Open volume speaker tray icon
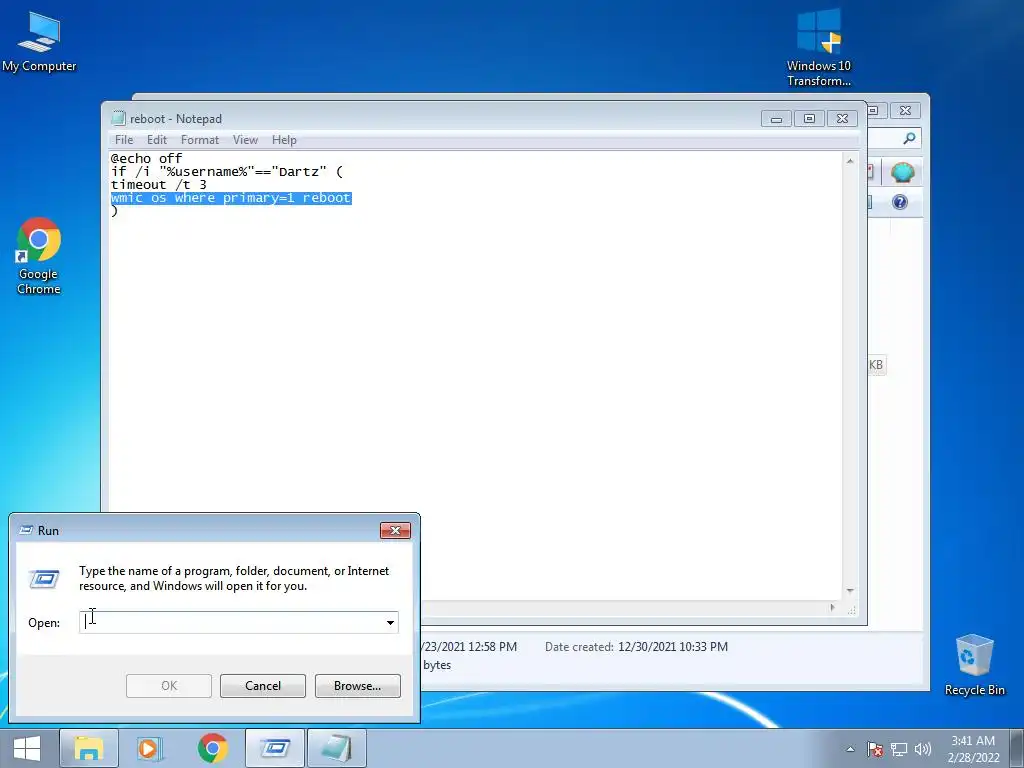The height and width of the screenshot is (768, 1024). (923, 749)
